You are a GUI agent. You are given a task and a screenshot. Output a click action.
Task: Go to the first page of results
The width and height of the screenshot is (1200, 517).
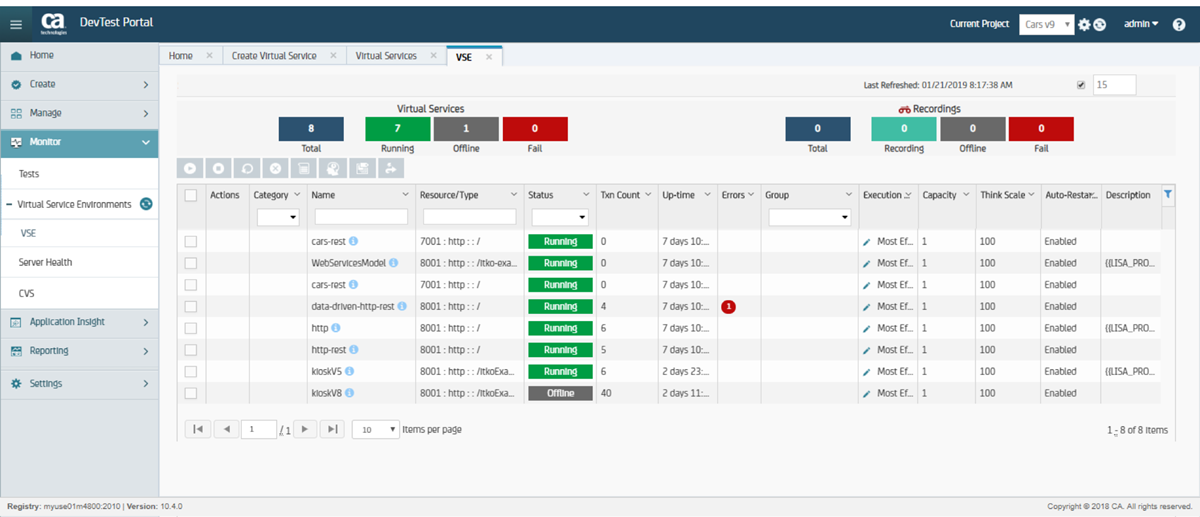197,429
